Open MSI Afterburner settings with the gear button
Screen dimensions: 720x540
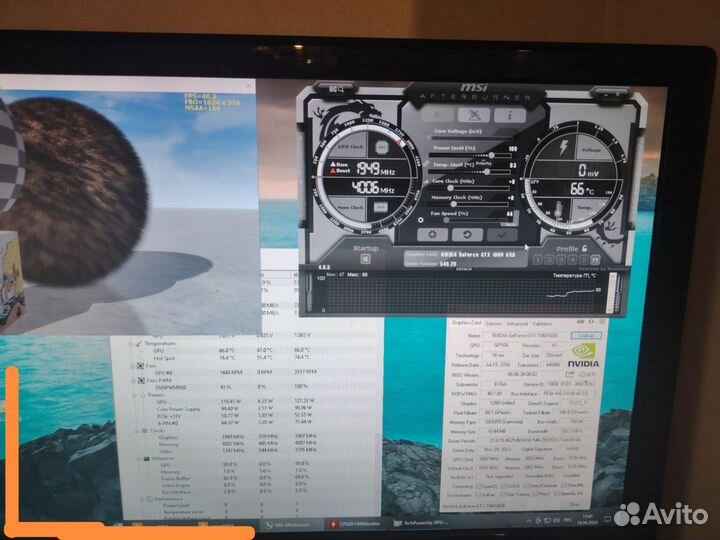pyautogui.click(x=432, y=235)
